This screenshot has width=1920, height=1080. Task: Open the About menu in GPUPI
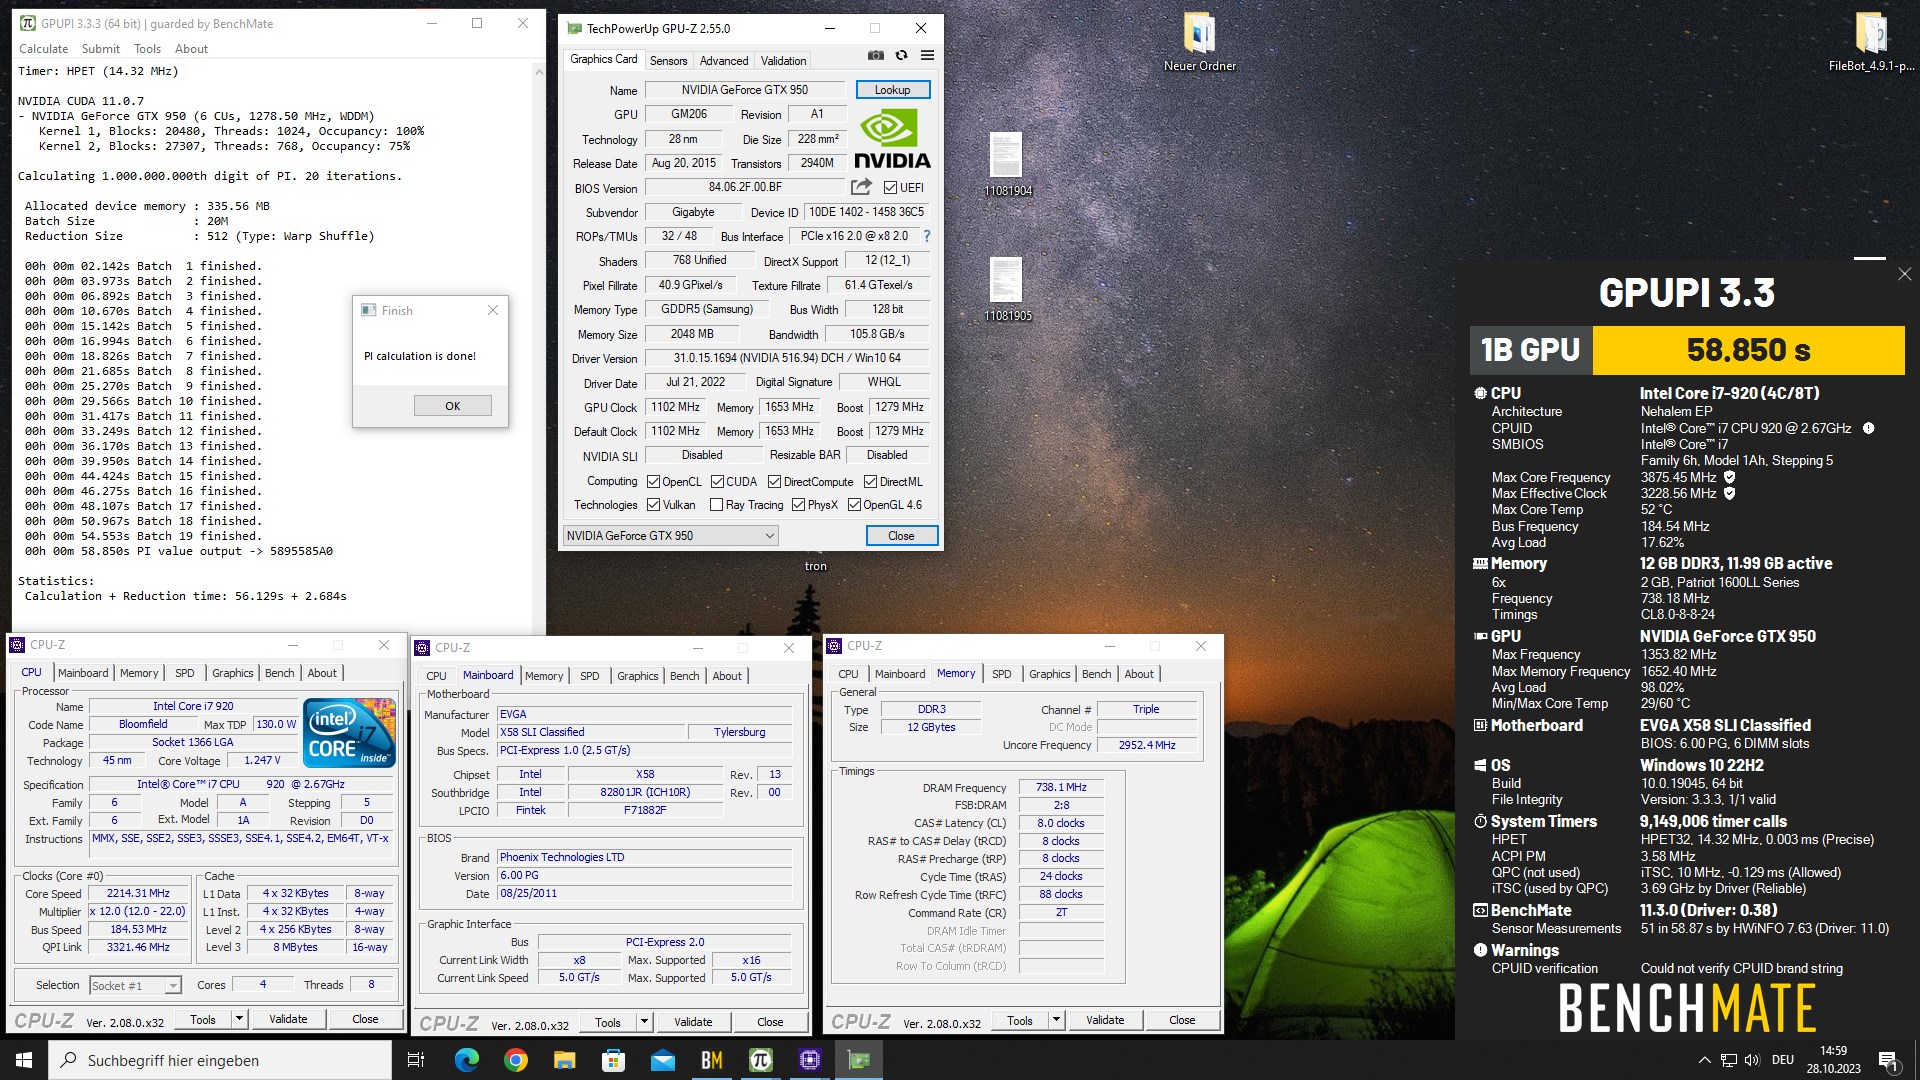pos(191,49)
